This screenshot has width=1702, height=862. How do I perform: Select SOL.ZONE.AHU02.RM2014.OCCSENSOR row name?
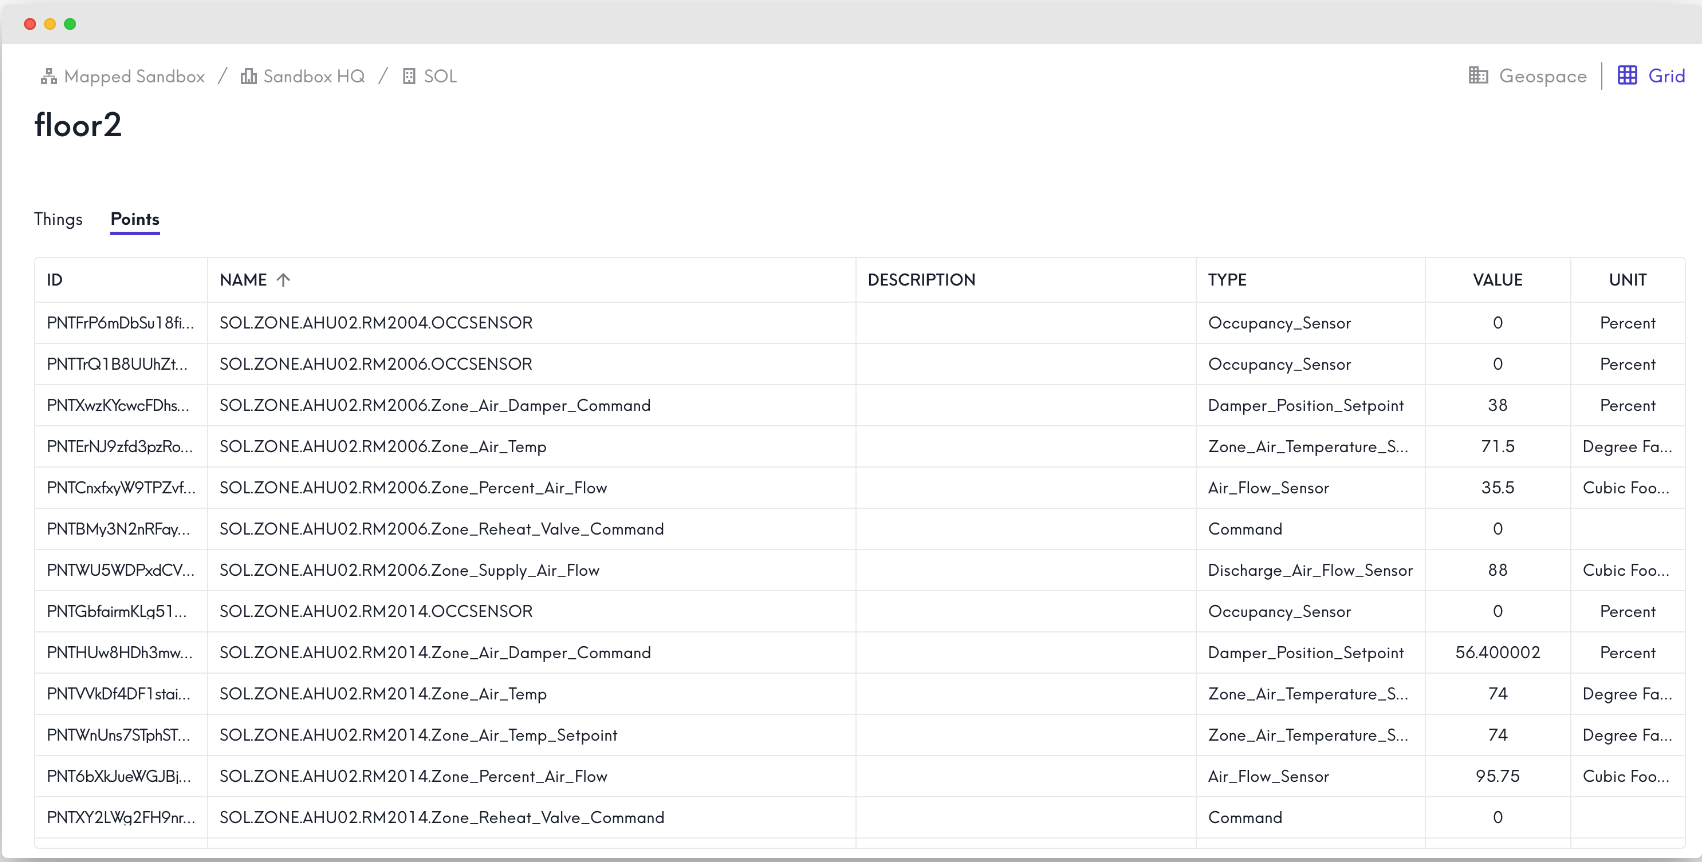point(376,611)
